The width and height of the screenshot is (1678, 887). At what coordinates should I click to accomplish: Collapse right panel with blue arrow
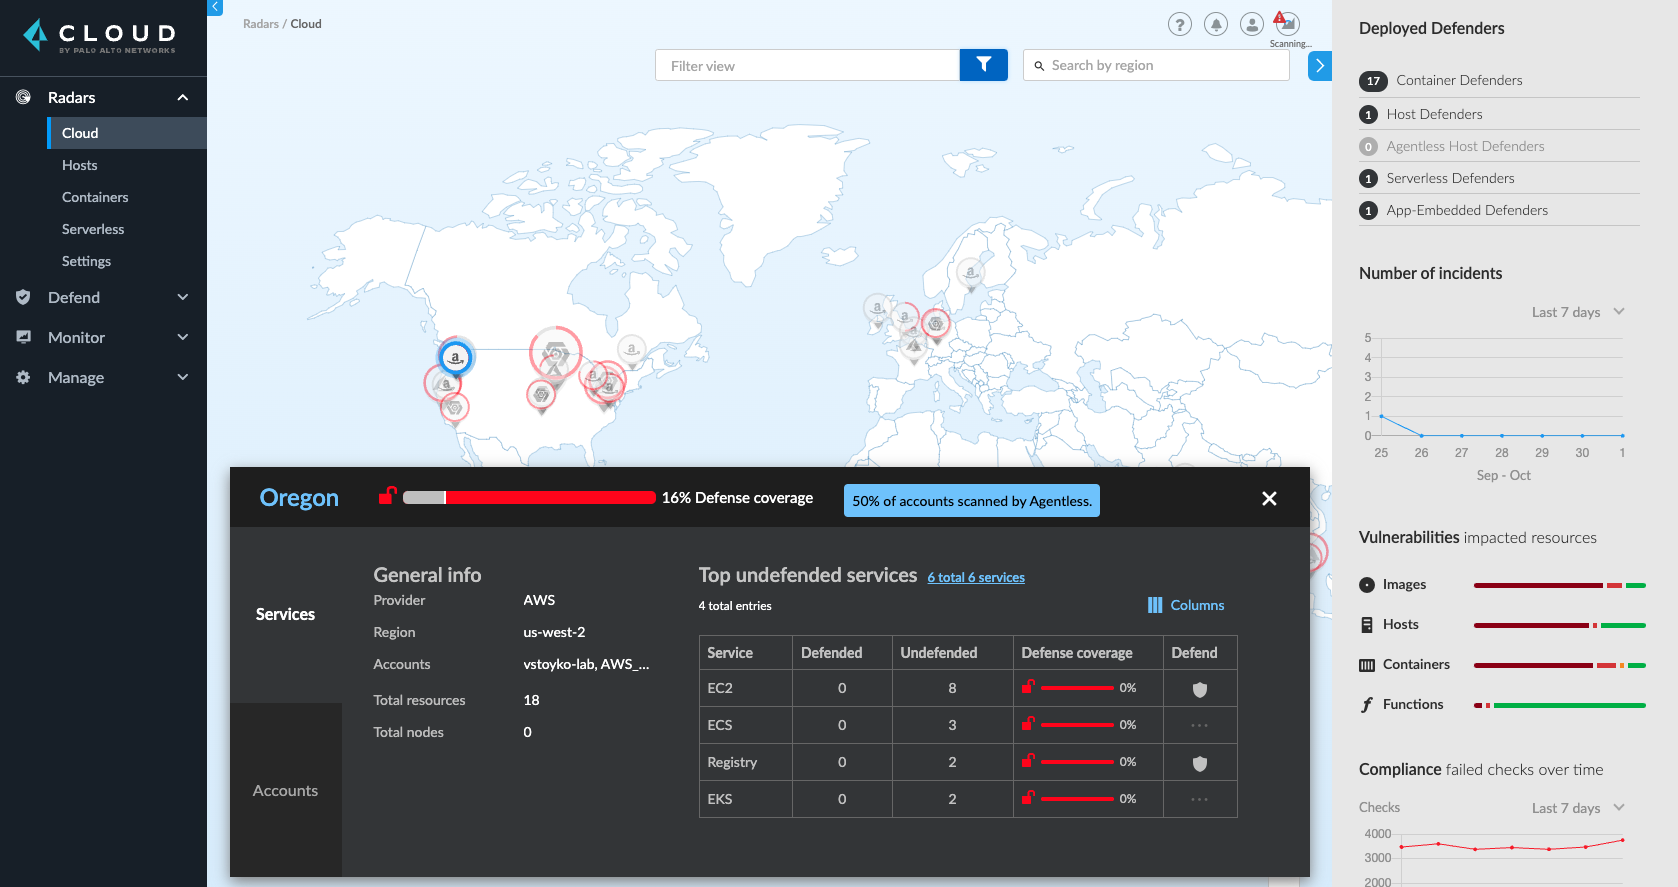pyautogui.click(x=1320, y=66)
